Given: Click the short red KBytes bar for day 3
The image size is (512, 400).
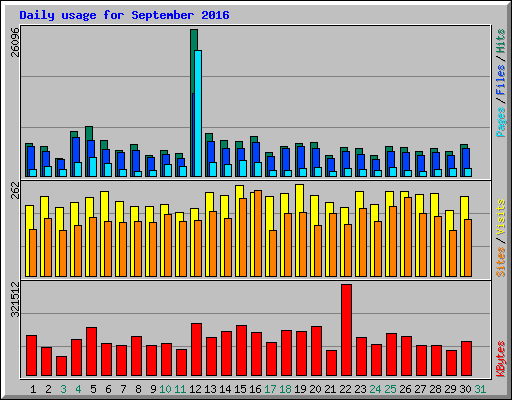Looking at the screenshot, I should click(x=61, y=366).
